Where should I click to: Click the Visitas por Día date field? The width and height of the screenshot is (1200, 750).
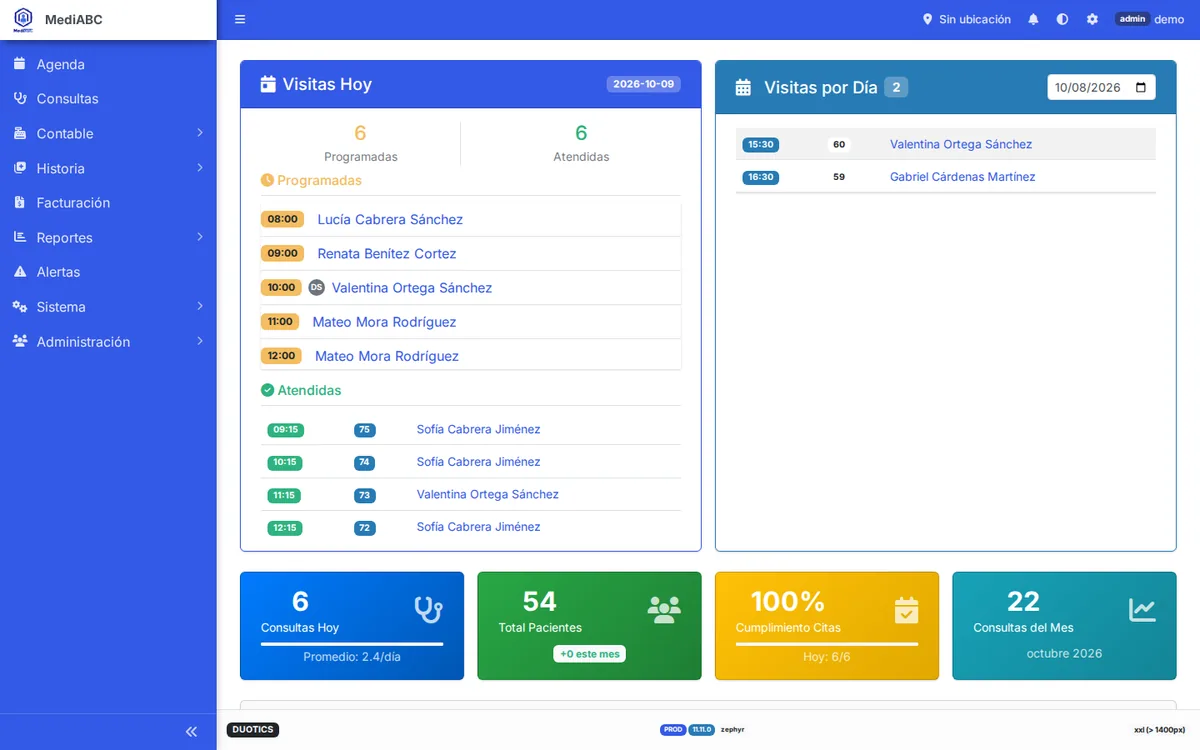coord(1101,88)
